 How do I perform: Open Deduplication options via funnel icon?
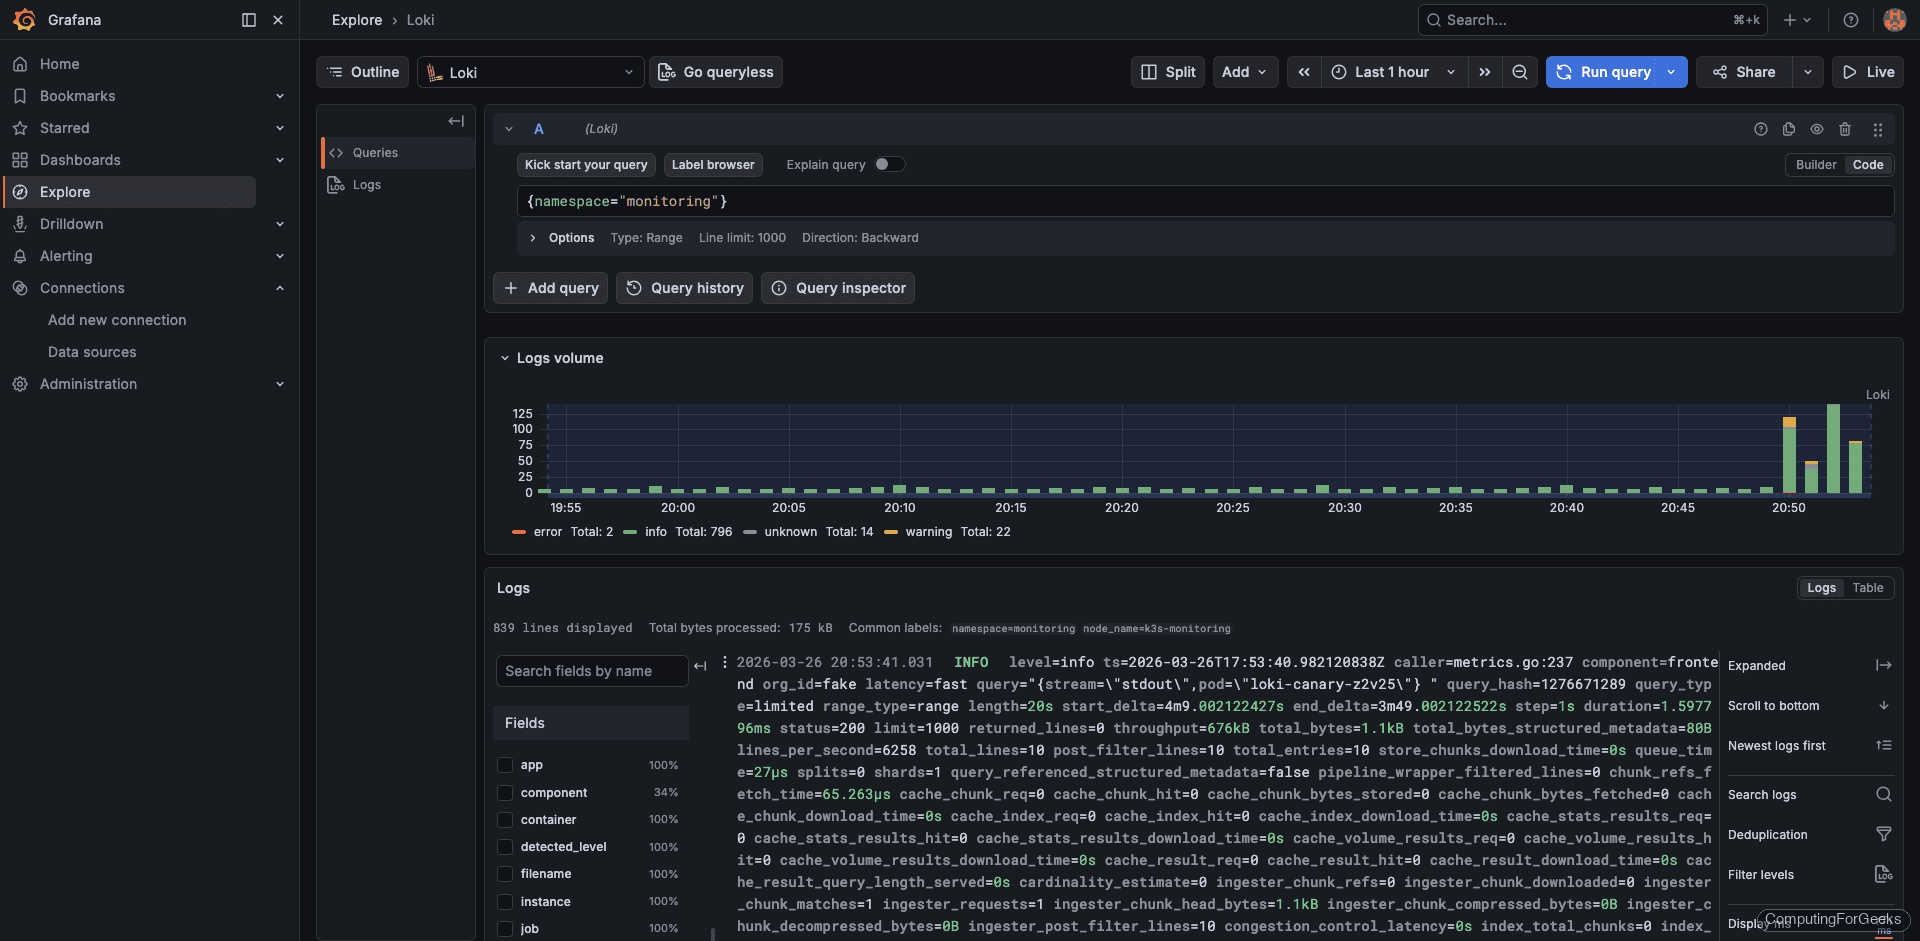(x=1884, y=834)
